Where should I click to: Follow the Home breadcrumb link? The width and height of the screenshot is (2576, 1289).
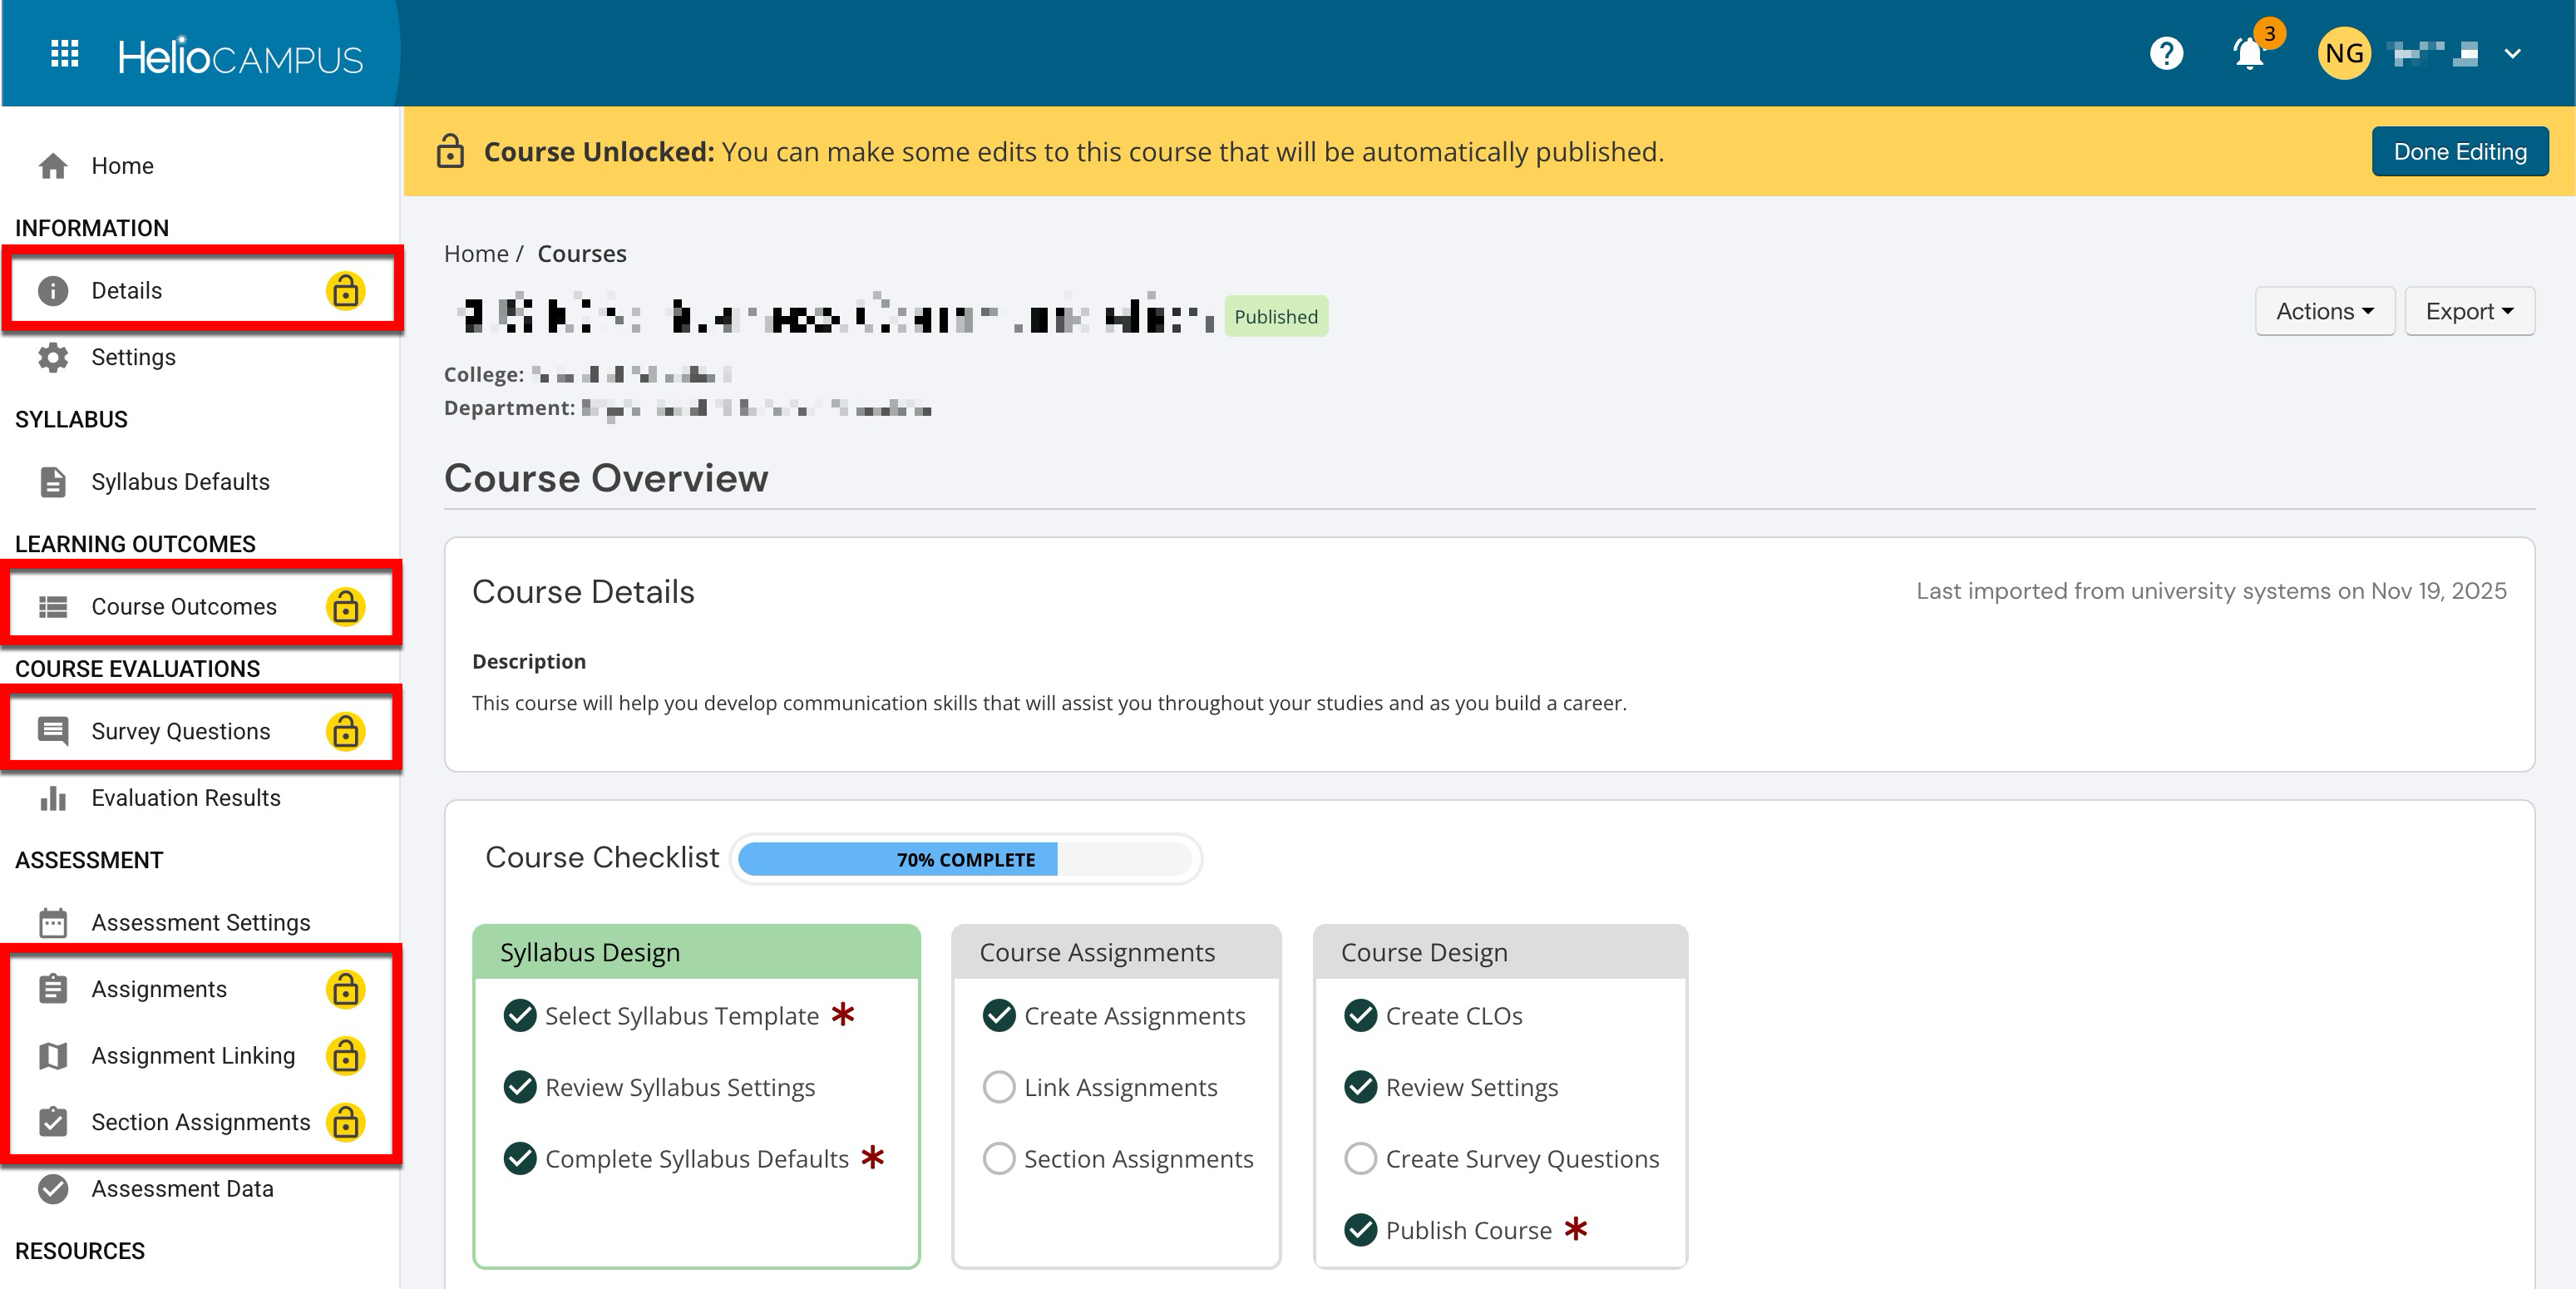click(476, 254)
